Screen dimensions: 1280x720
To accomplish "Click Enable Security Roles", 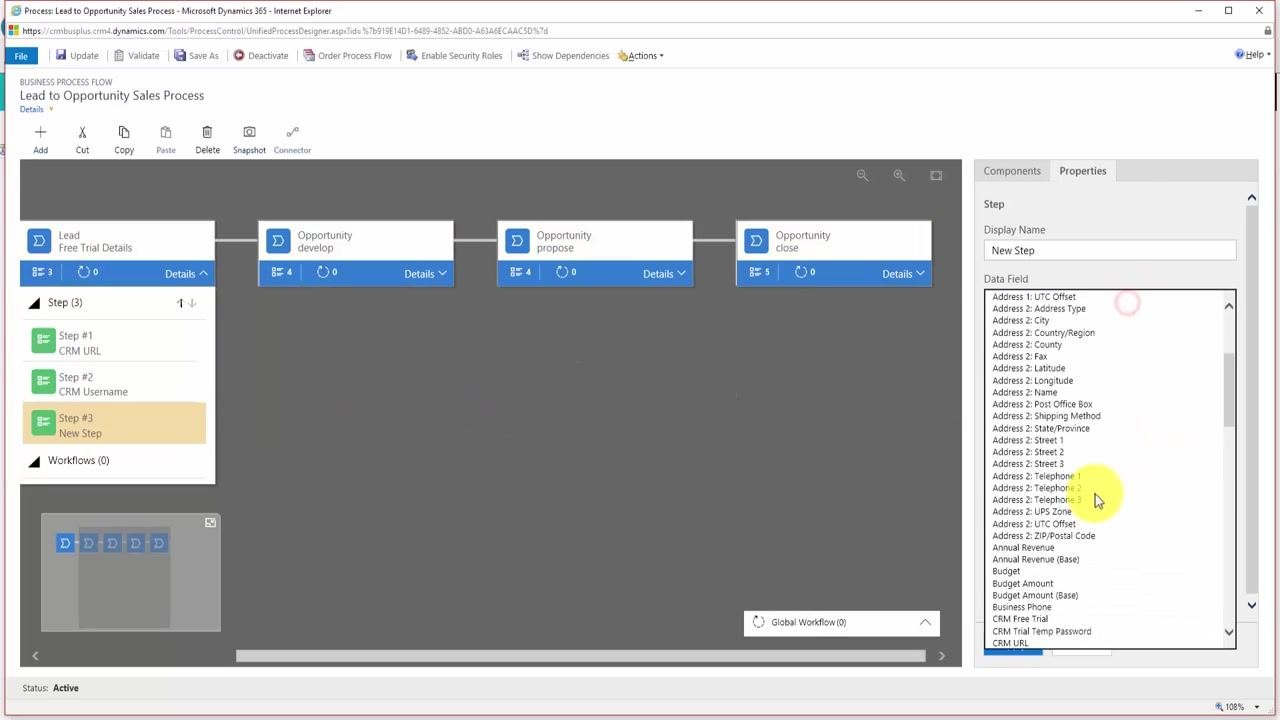I will (x=454, y=56).
